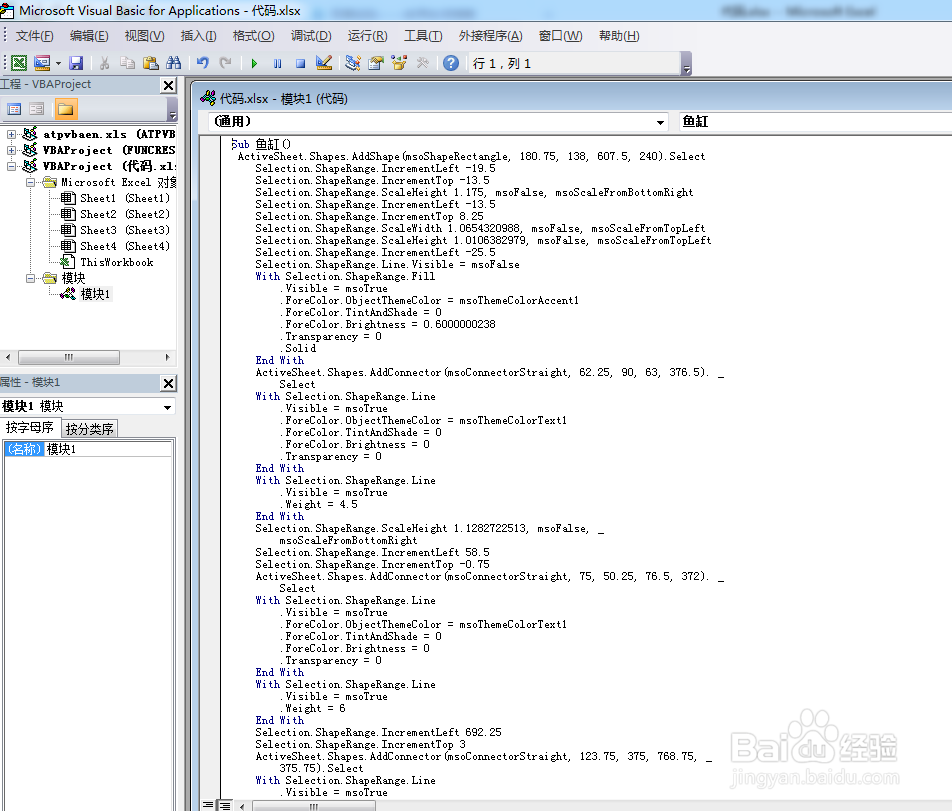Click the Break pause button

[x=277, y=63]
